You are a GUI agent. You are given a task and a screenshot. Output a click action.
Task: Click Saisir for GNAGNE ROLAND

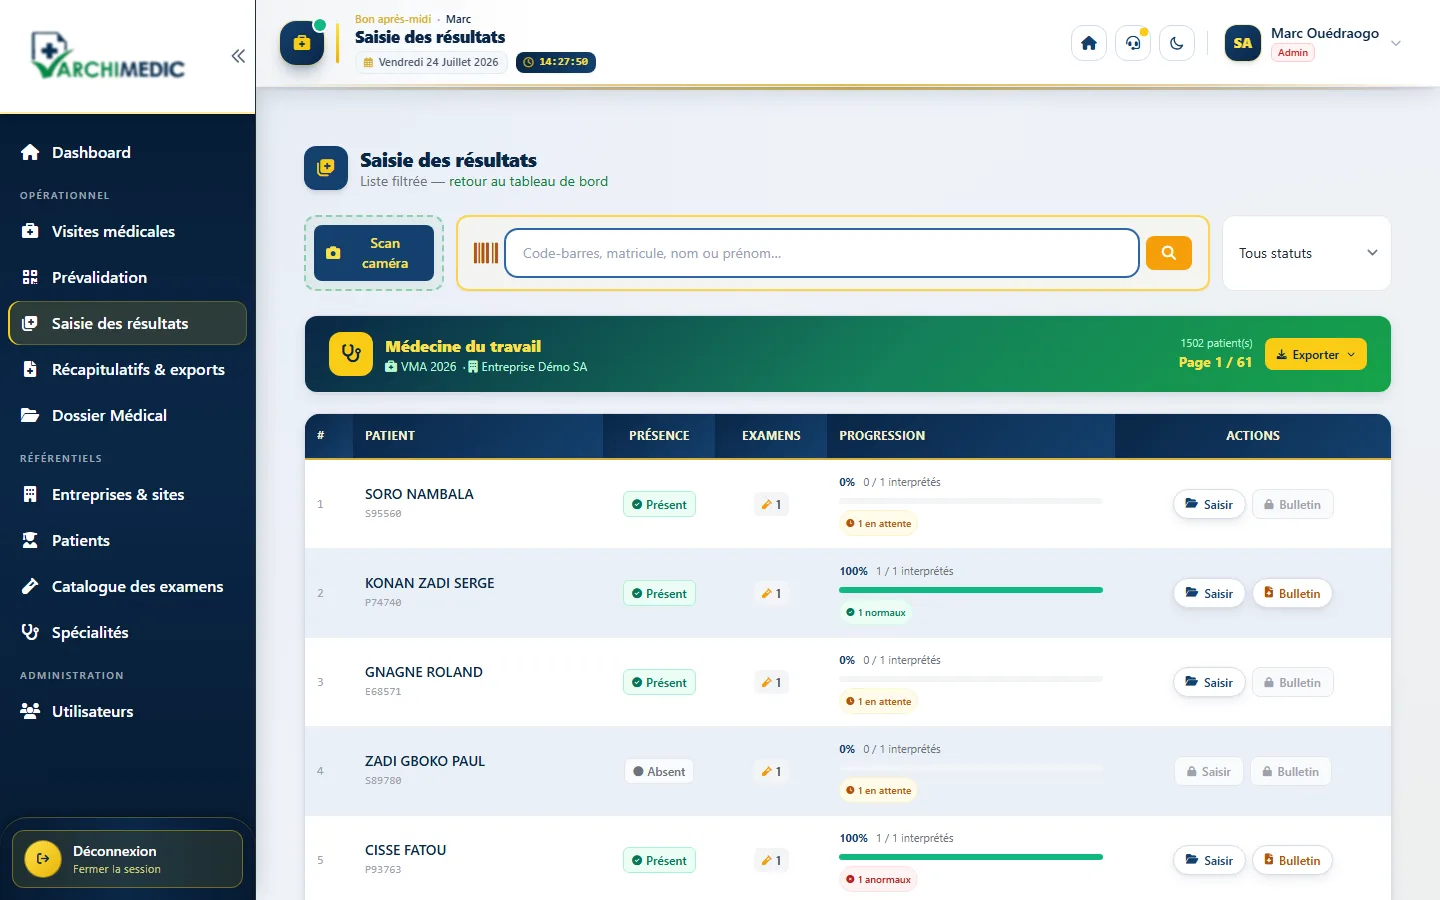pos(1209,682)
